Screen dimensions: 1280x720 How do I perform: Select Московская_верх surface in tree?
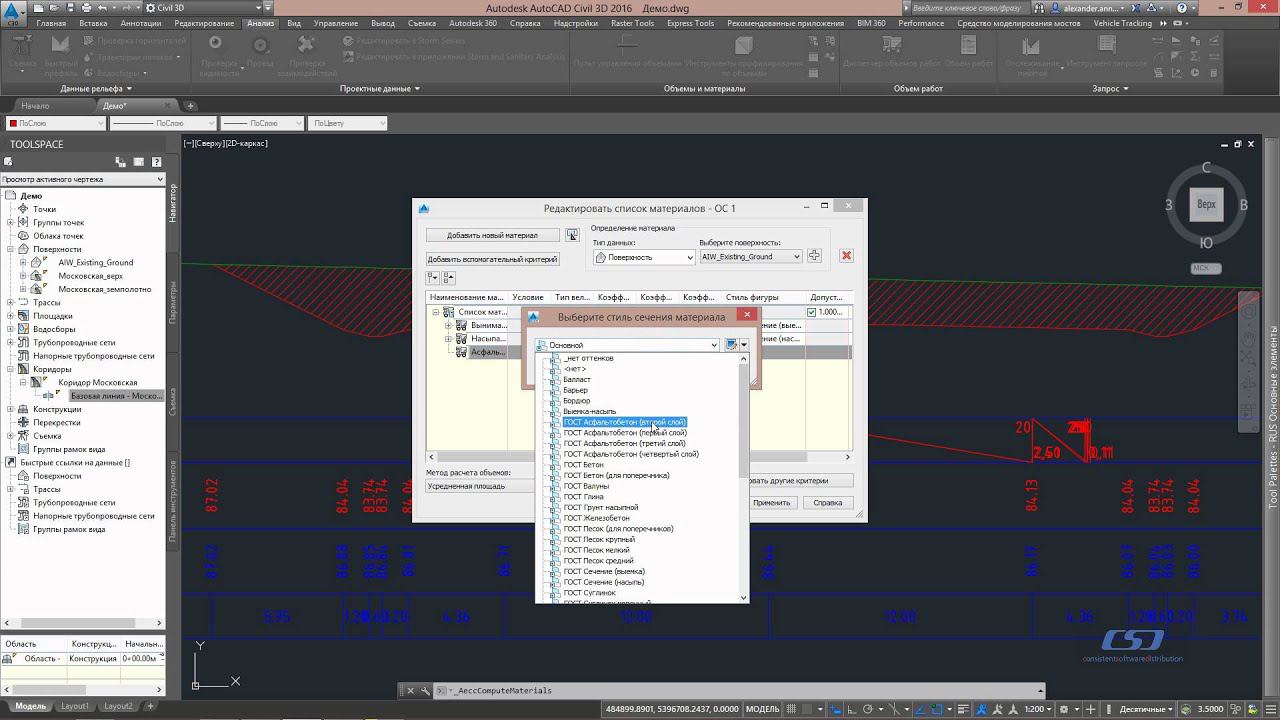click(x=91, y=276)
